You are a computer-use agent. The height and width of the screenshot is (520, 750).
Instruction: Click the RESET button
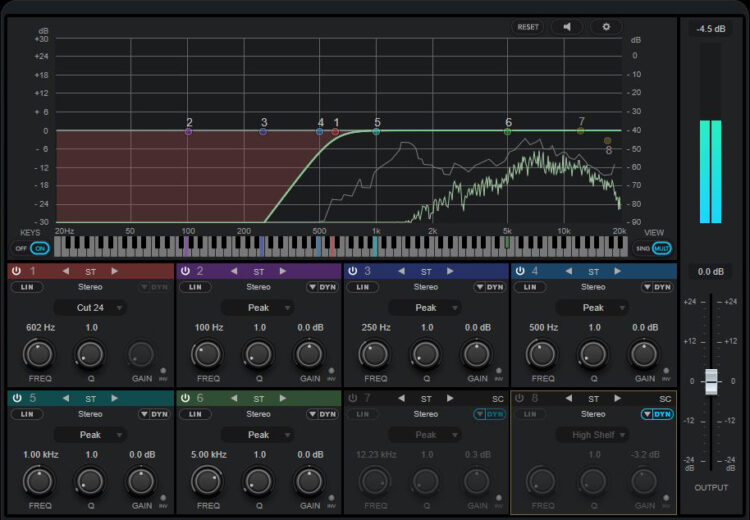click(528, 27)
